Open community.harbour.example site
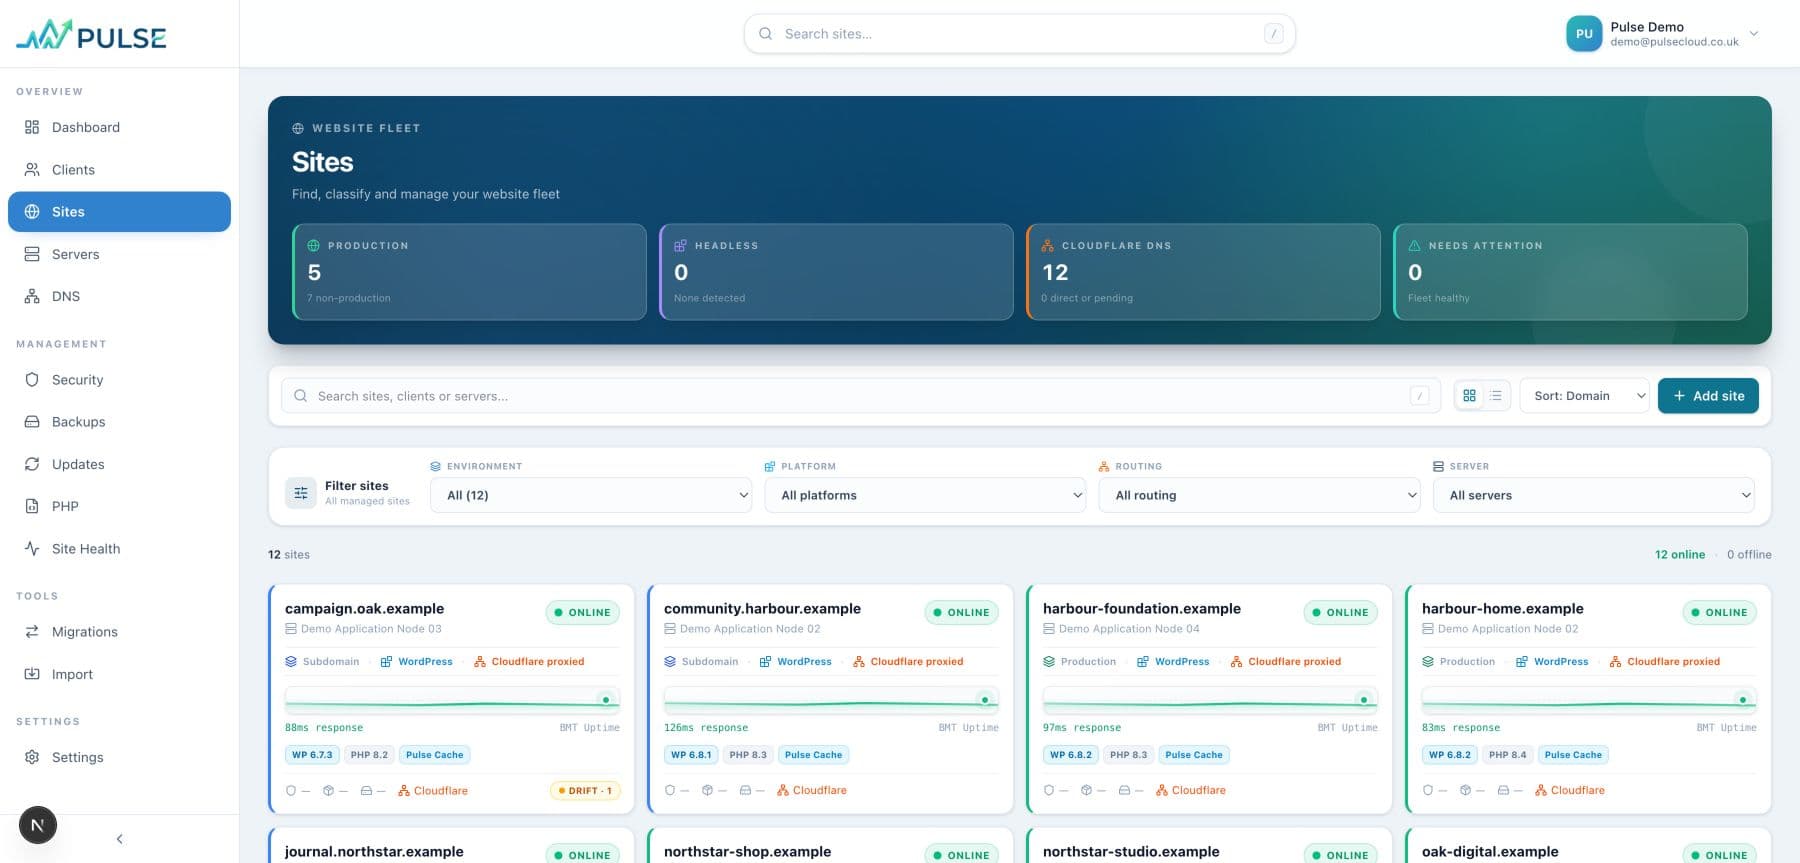Screen dimensions: 1800x863 [762, 608]
